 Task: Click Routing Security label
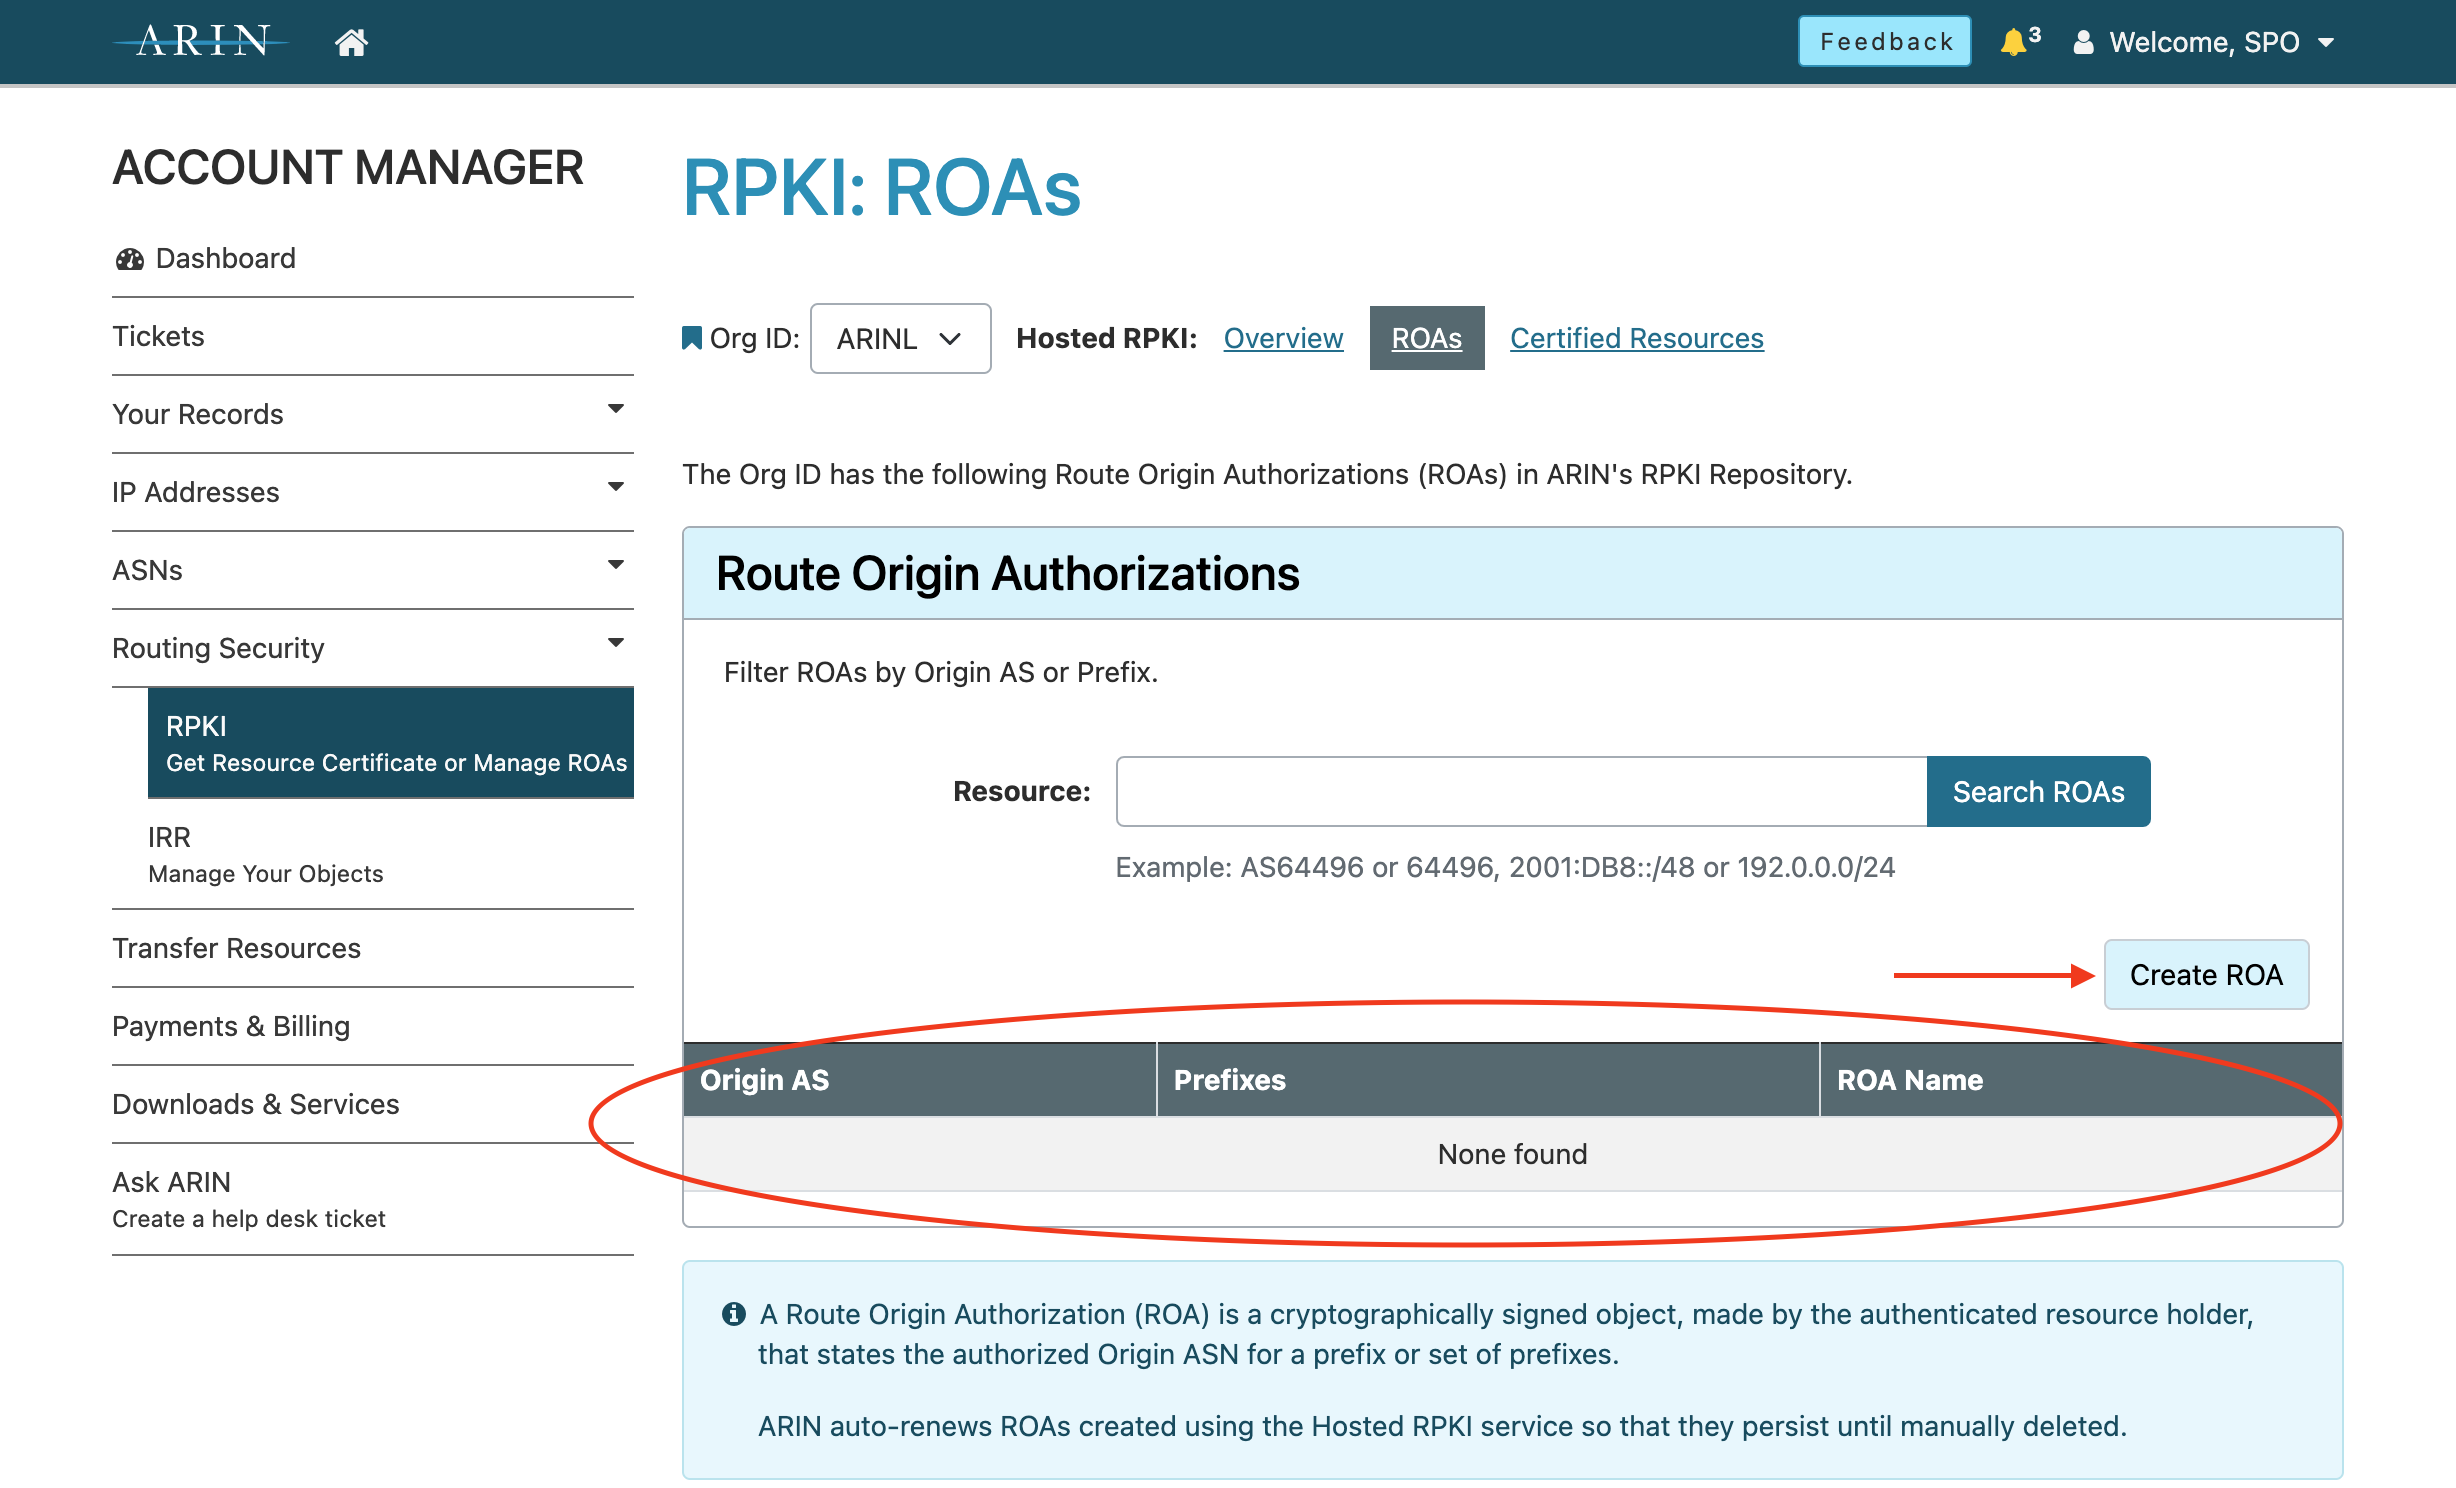(219, 648)
